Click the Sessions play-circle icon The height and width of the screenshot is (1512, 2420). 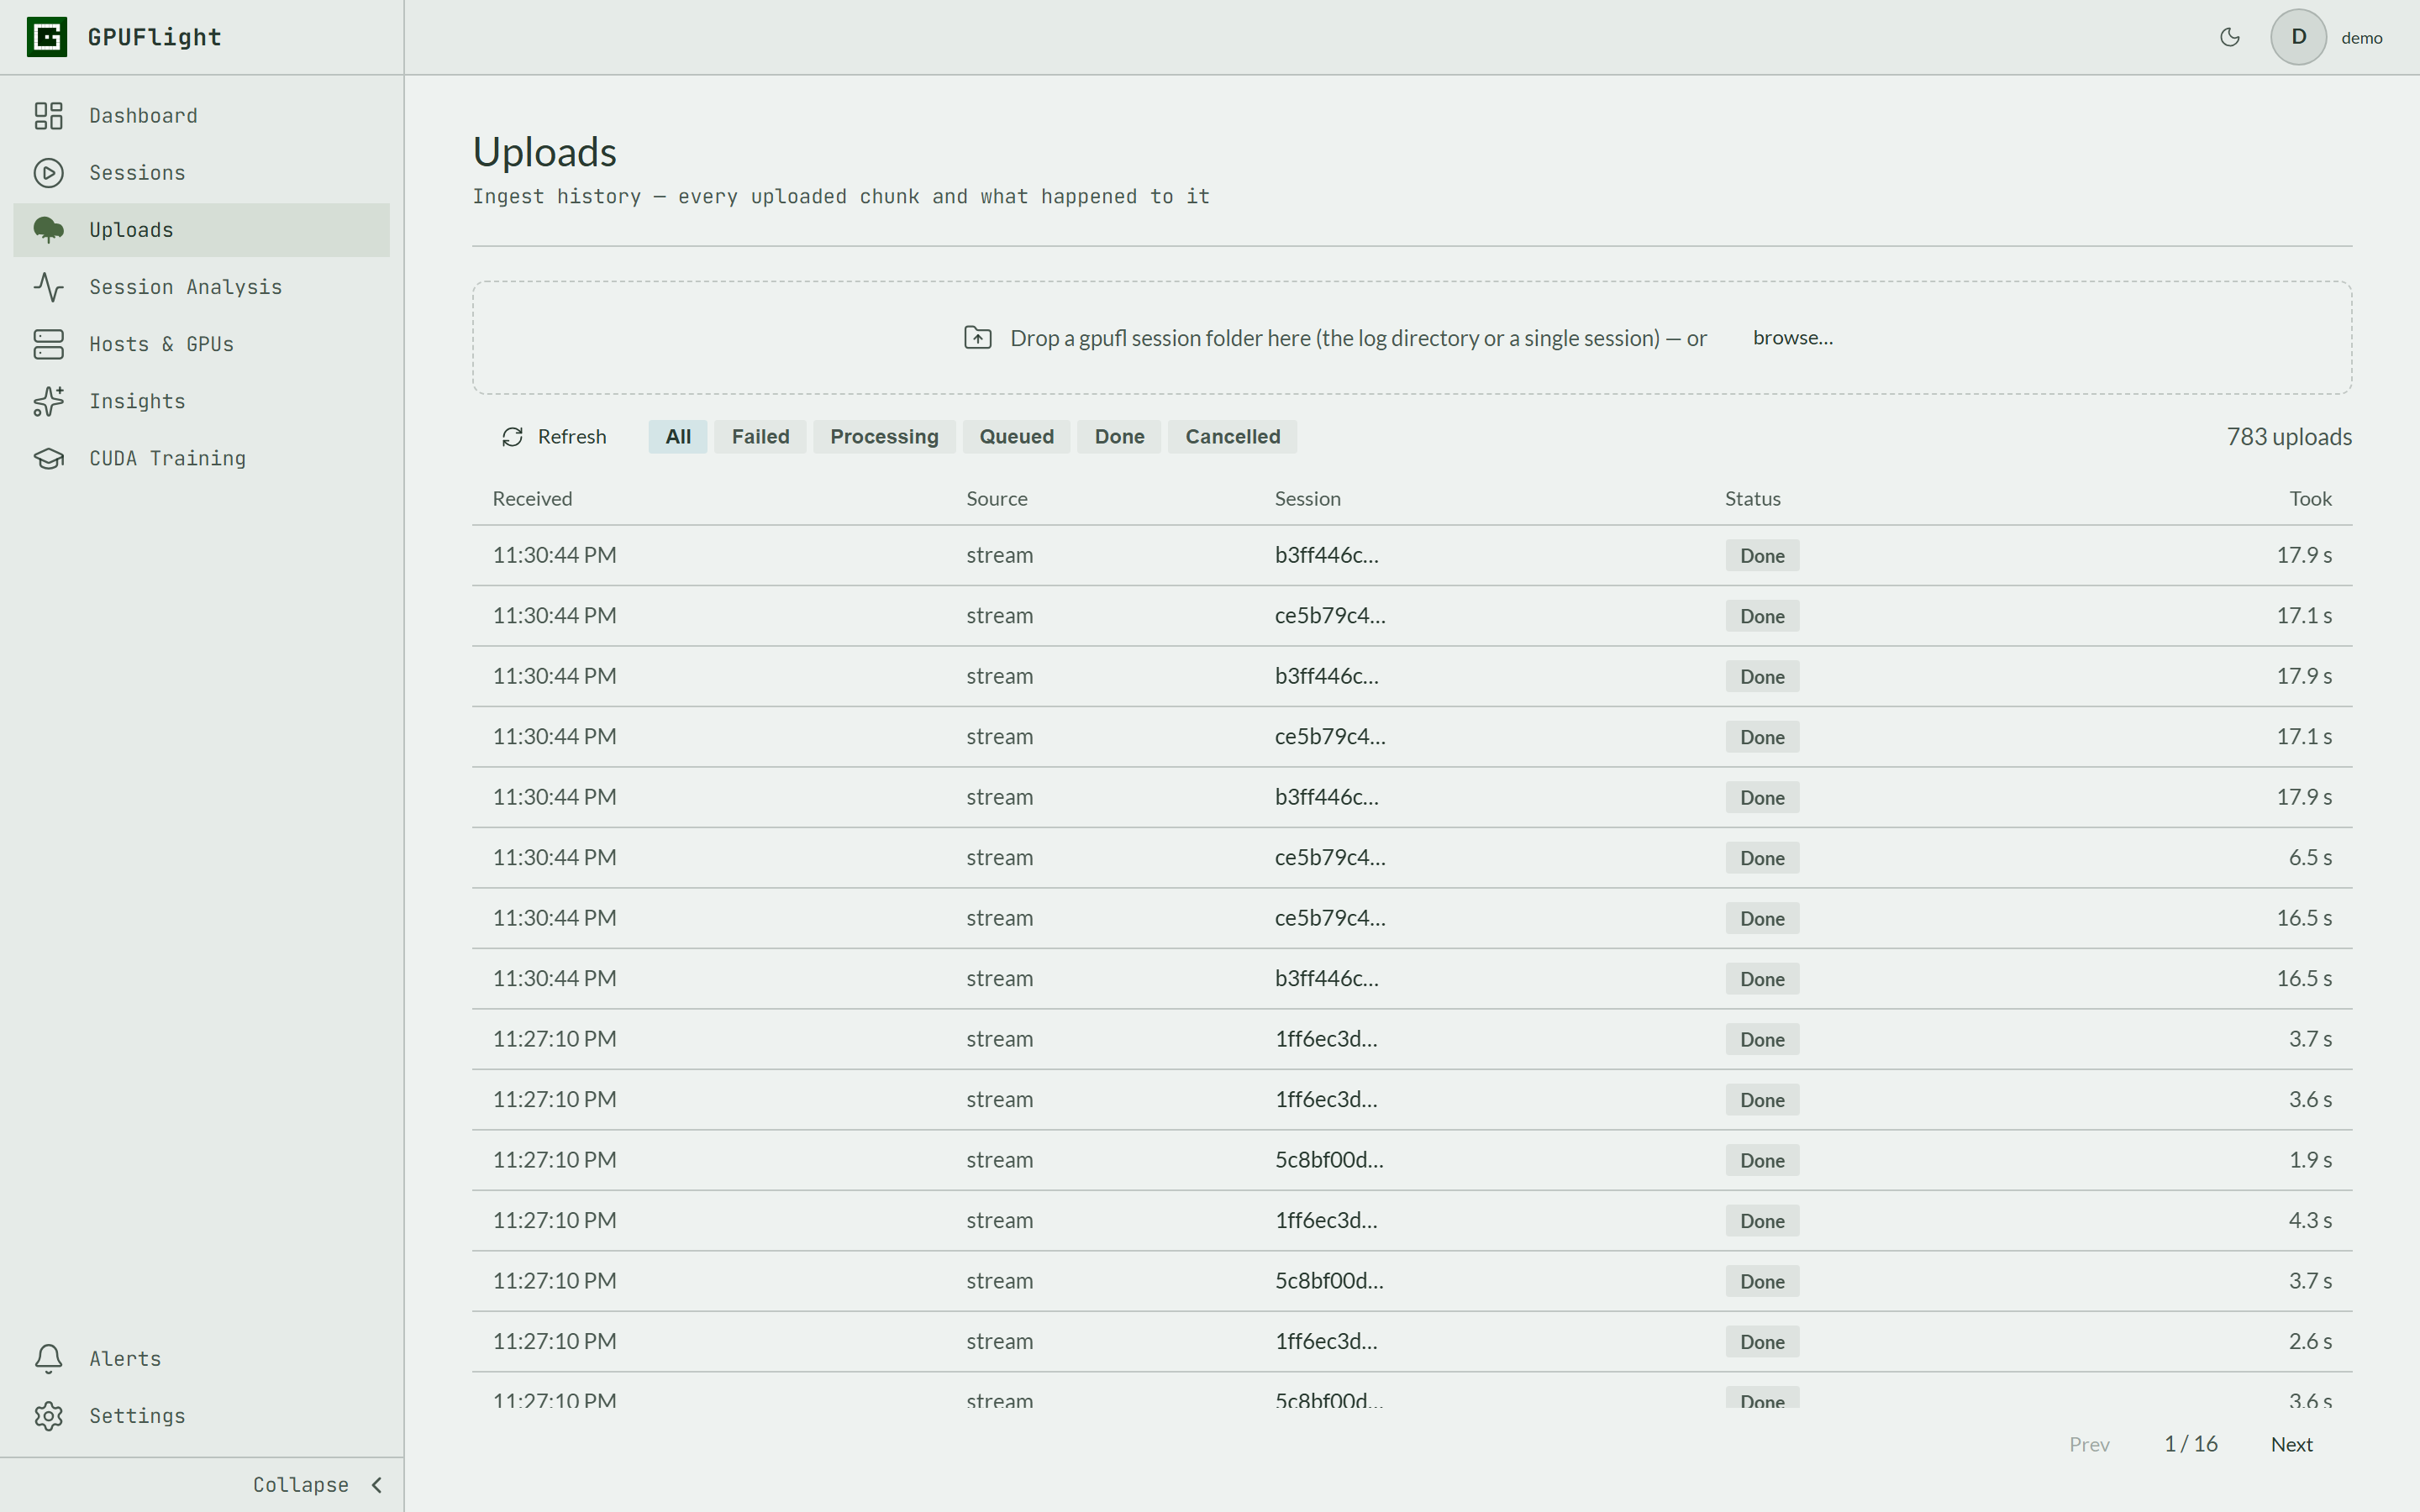[x=48, y=173]
